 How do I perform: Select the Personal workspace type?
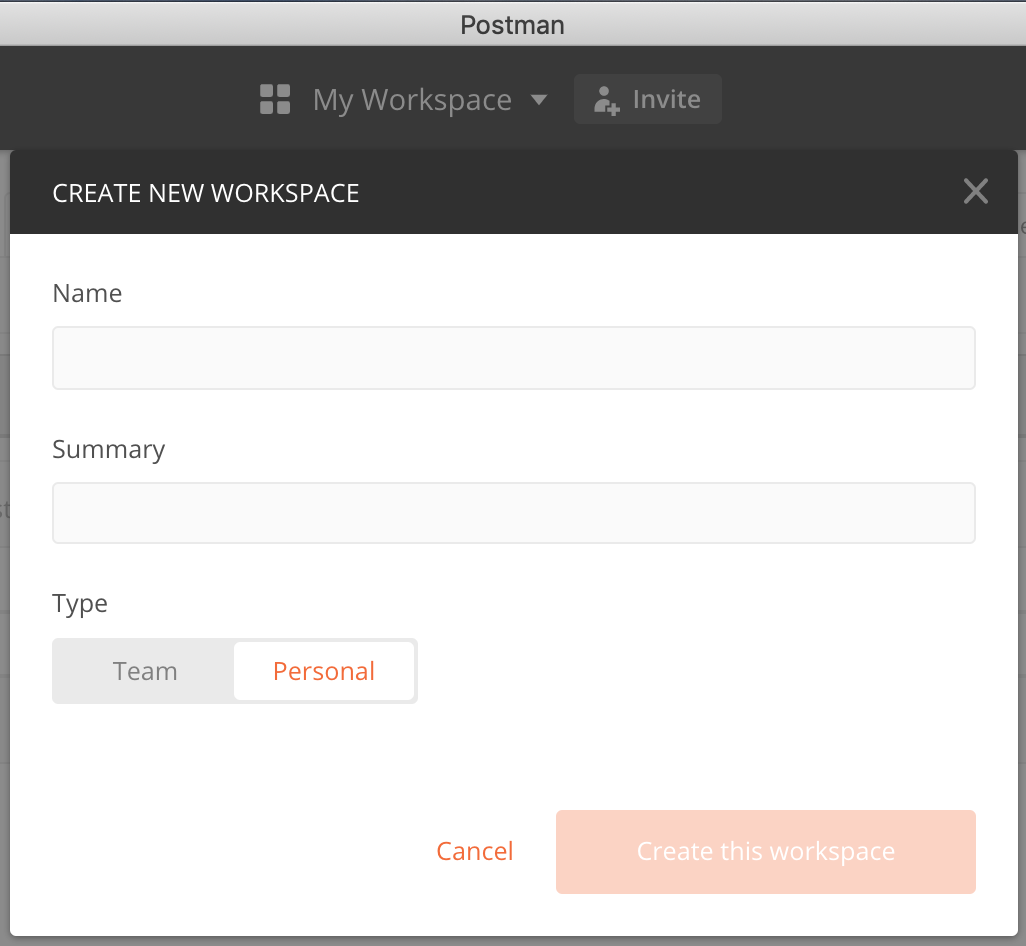coord(324,671)
